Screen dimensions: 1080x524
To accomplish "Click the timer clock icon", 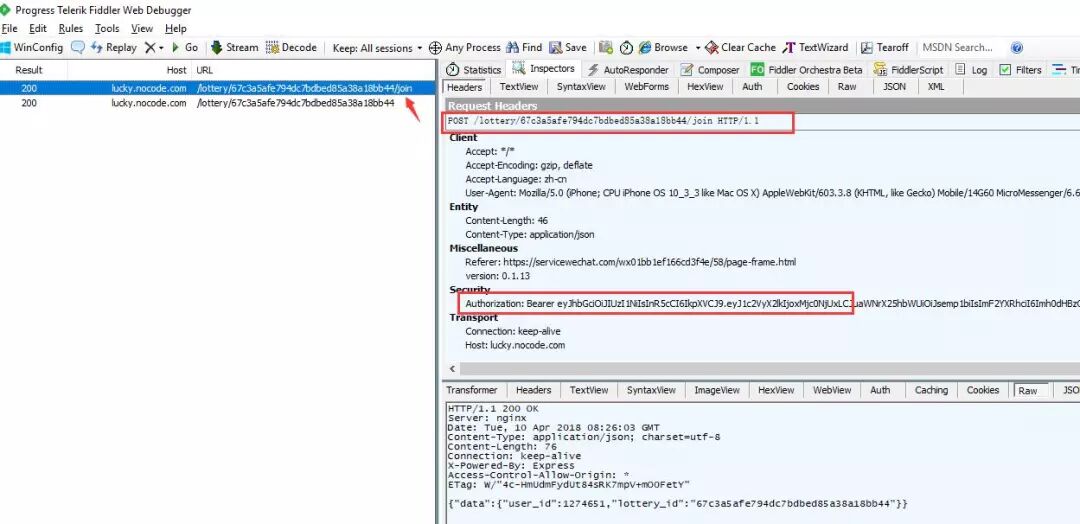I will 626,48.
